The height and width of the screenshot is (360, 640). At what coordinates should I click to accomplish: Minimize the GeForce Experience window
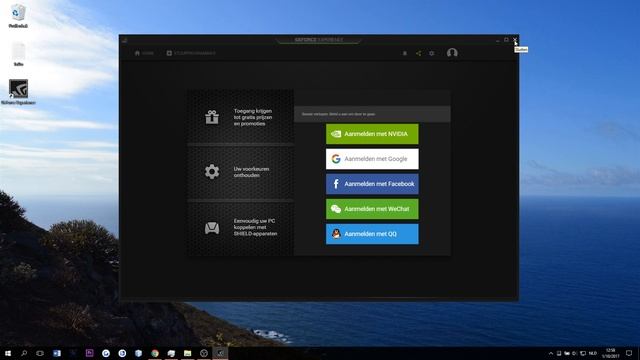[497, 40]
